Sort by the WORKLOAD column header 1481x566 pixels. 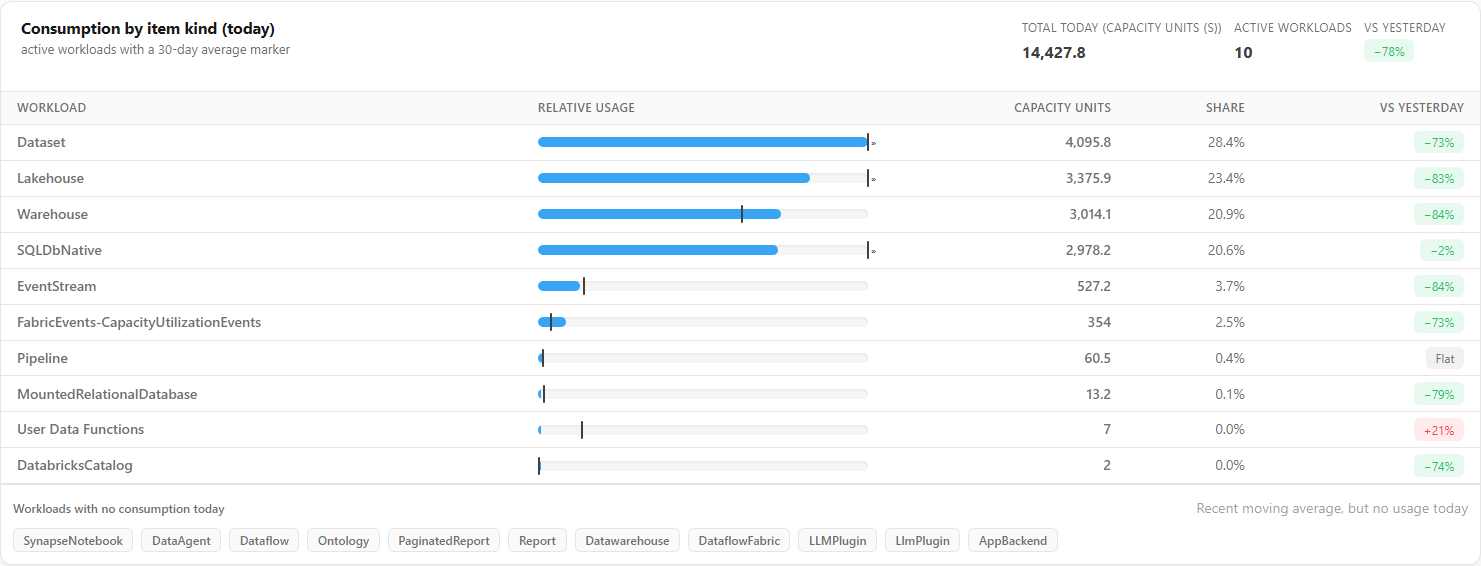point(51,108)
